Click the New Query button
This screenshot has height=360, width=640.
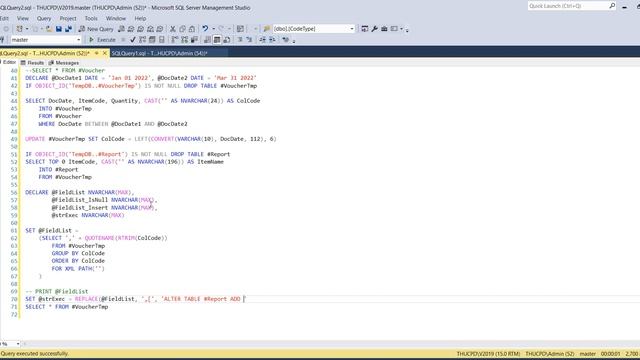point(96,29)
